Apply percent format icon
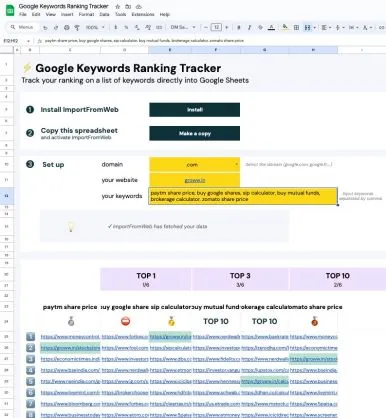Image resolution: width=386 pixels, height=418 pixels. [x=126, y=27]
